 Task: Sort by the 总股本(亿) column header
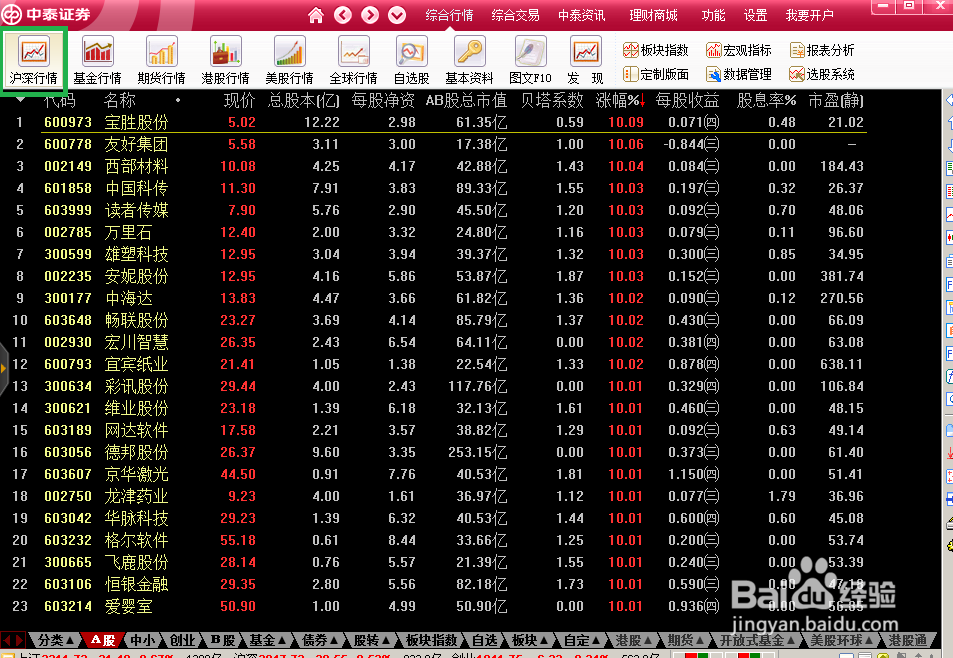[x=304, y=100]
